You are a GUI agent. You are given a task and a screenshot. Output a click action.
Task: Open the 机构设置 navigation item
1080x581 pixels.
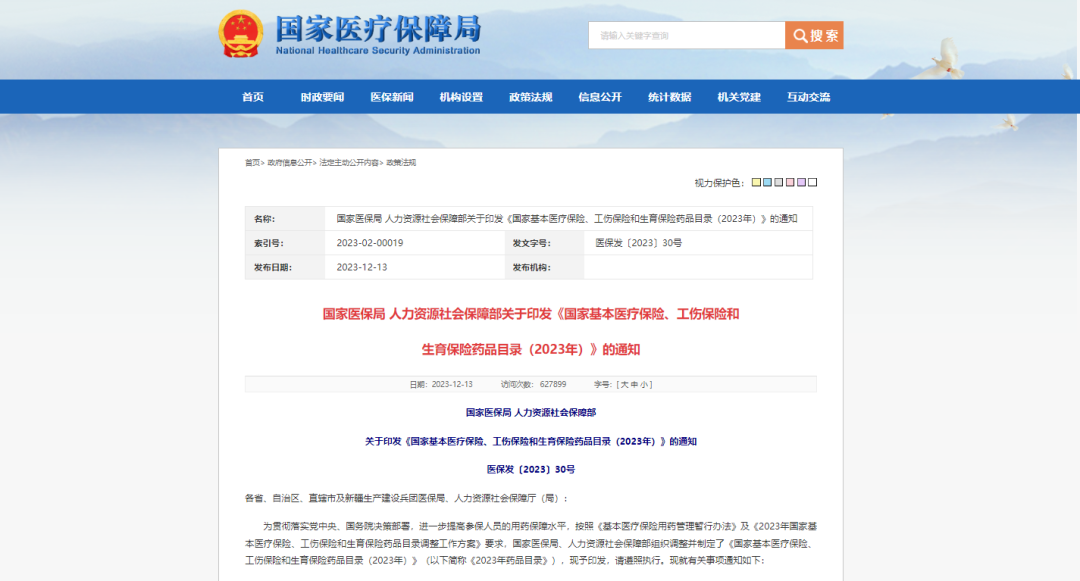[461, 97]
